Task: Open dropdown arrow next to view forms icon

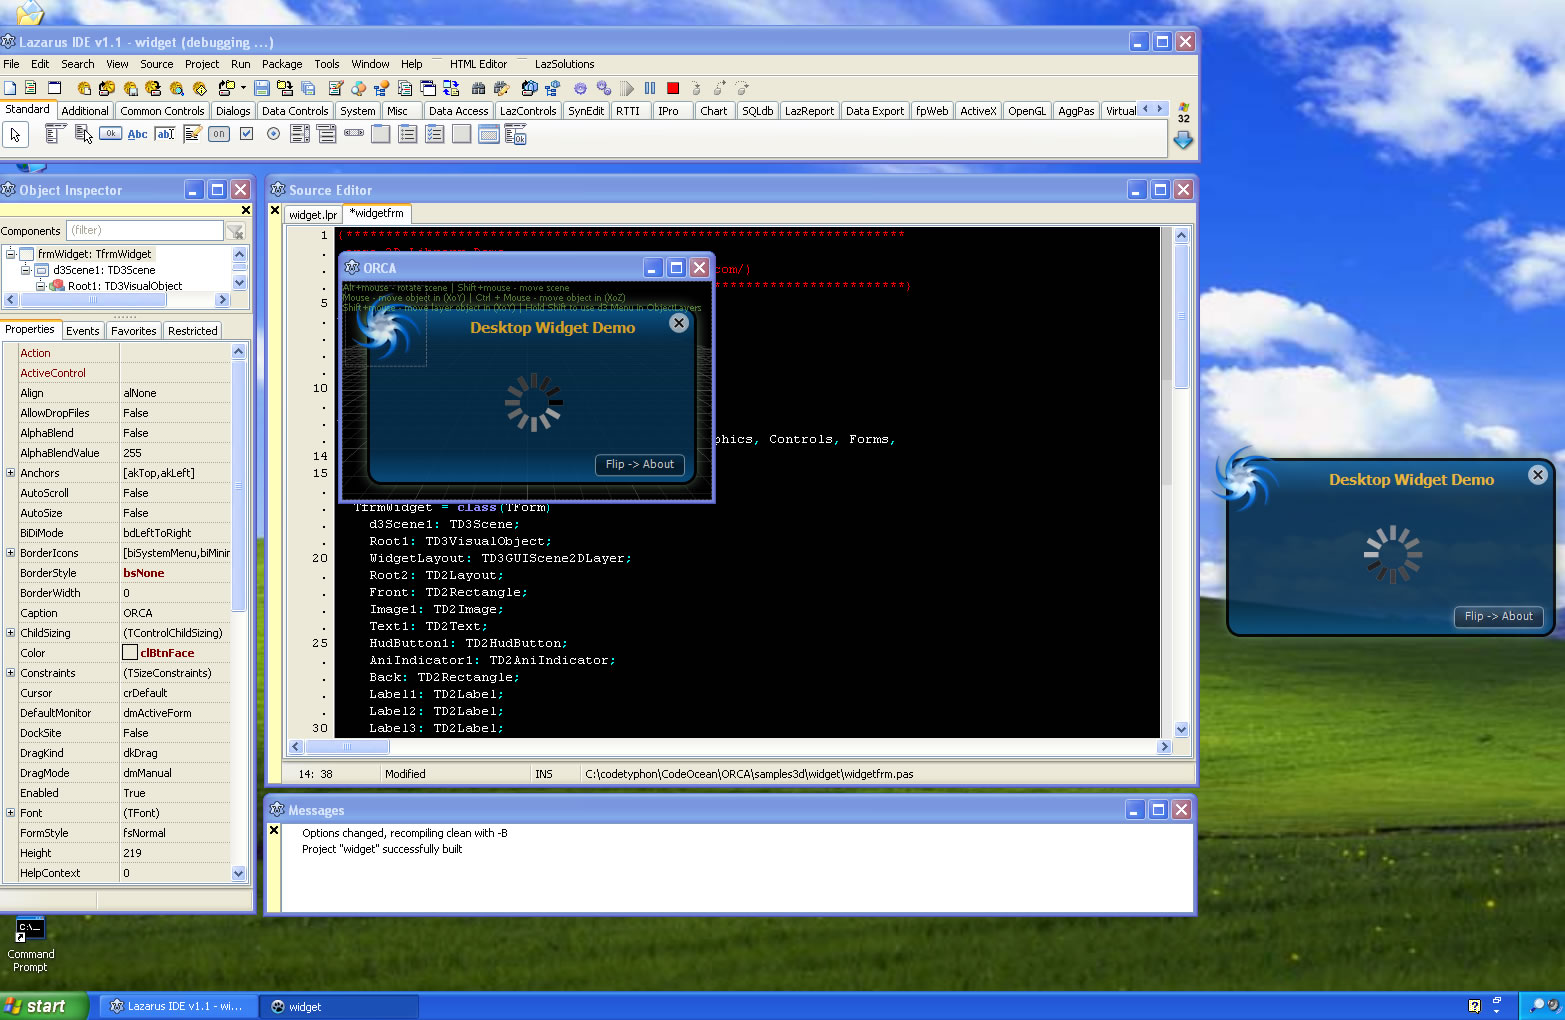Action: point(243,88)
